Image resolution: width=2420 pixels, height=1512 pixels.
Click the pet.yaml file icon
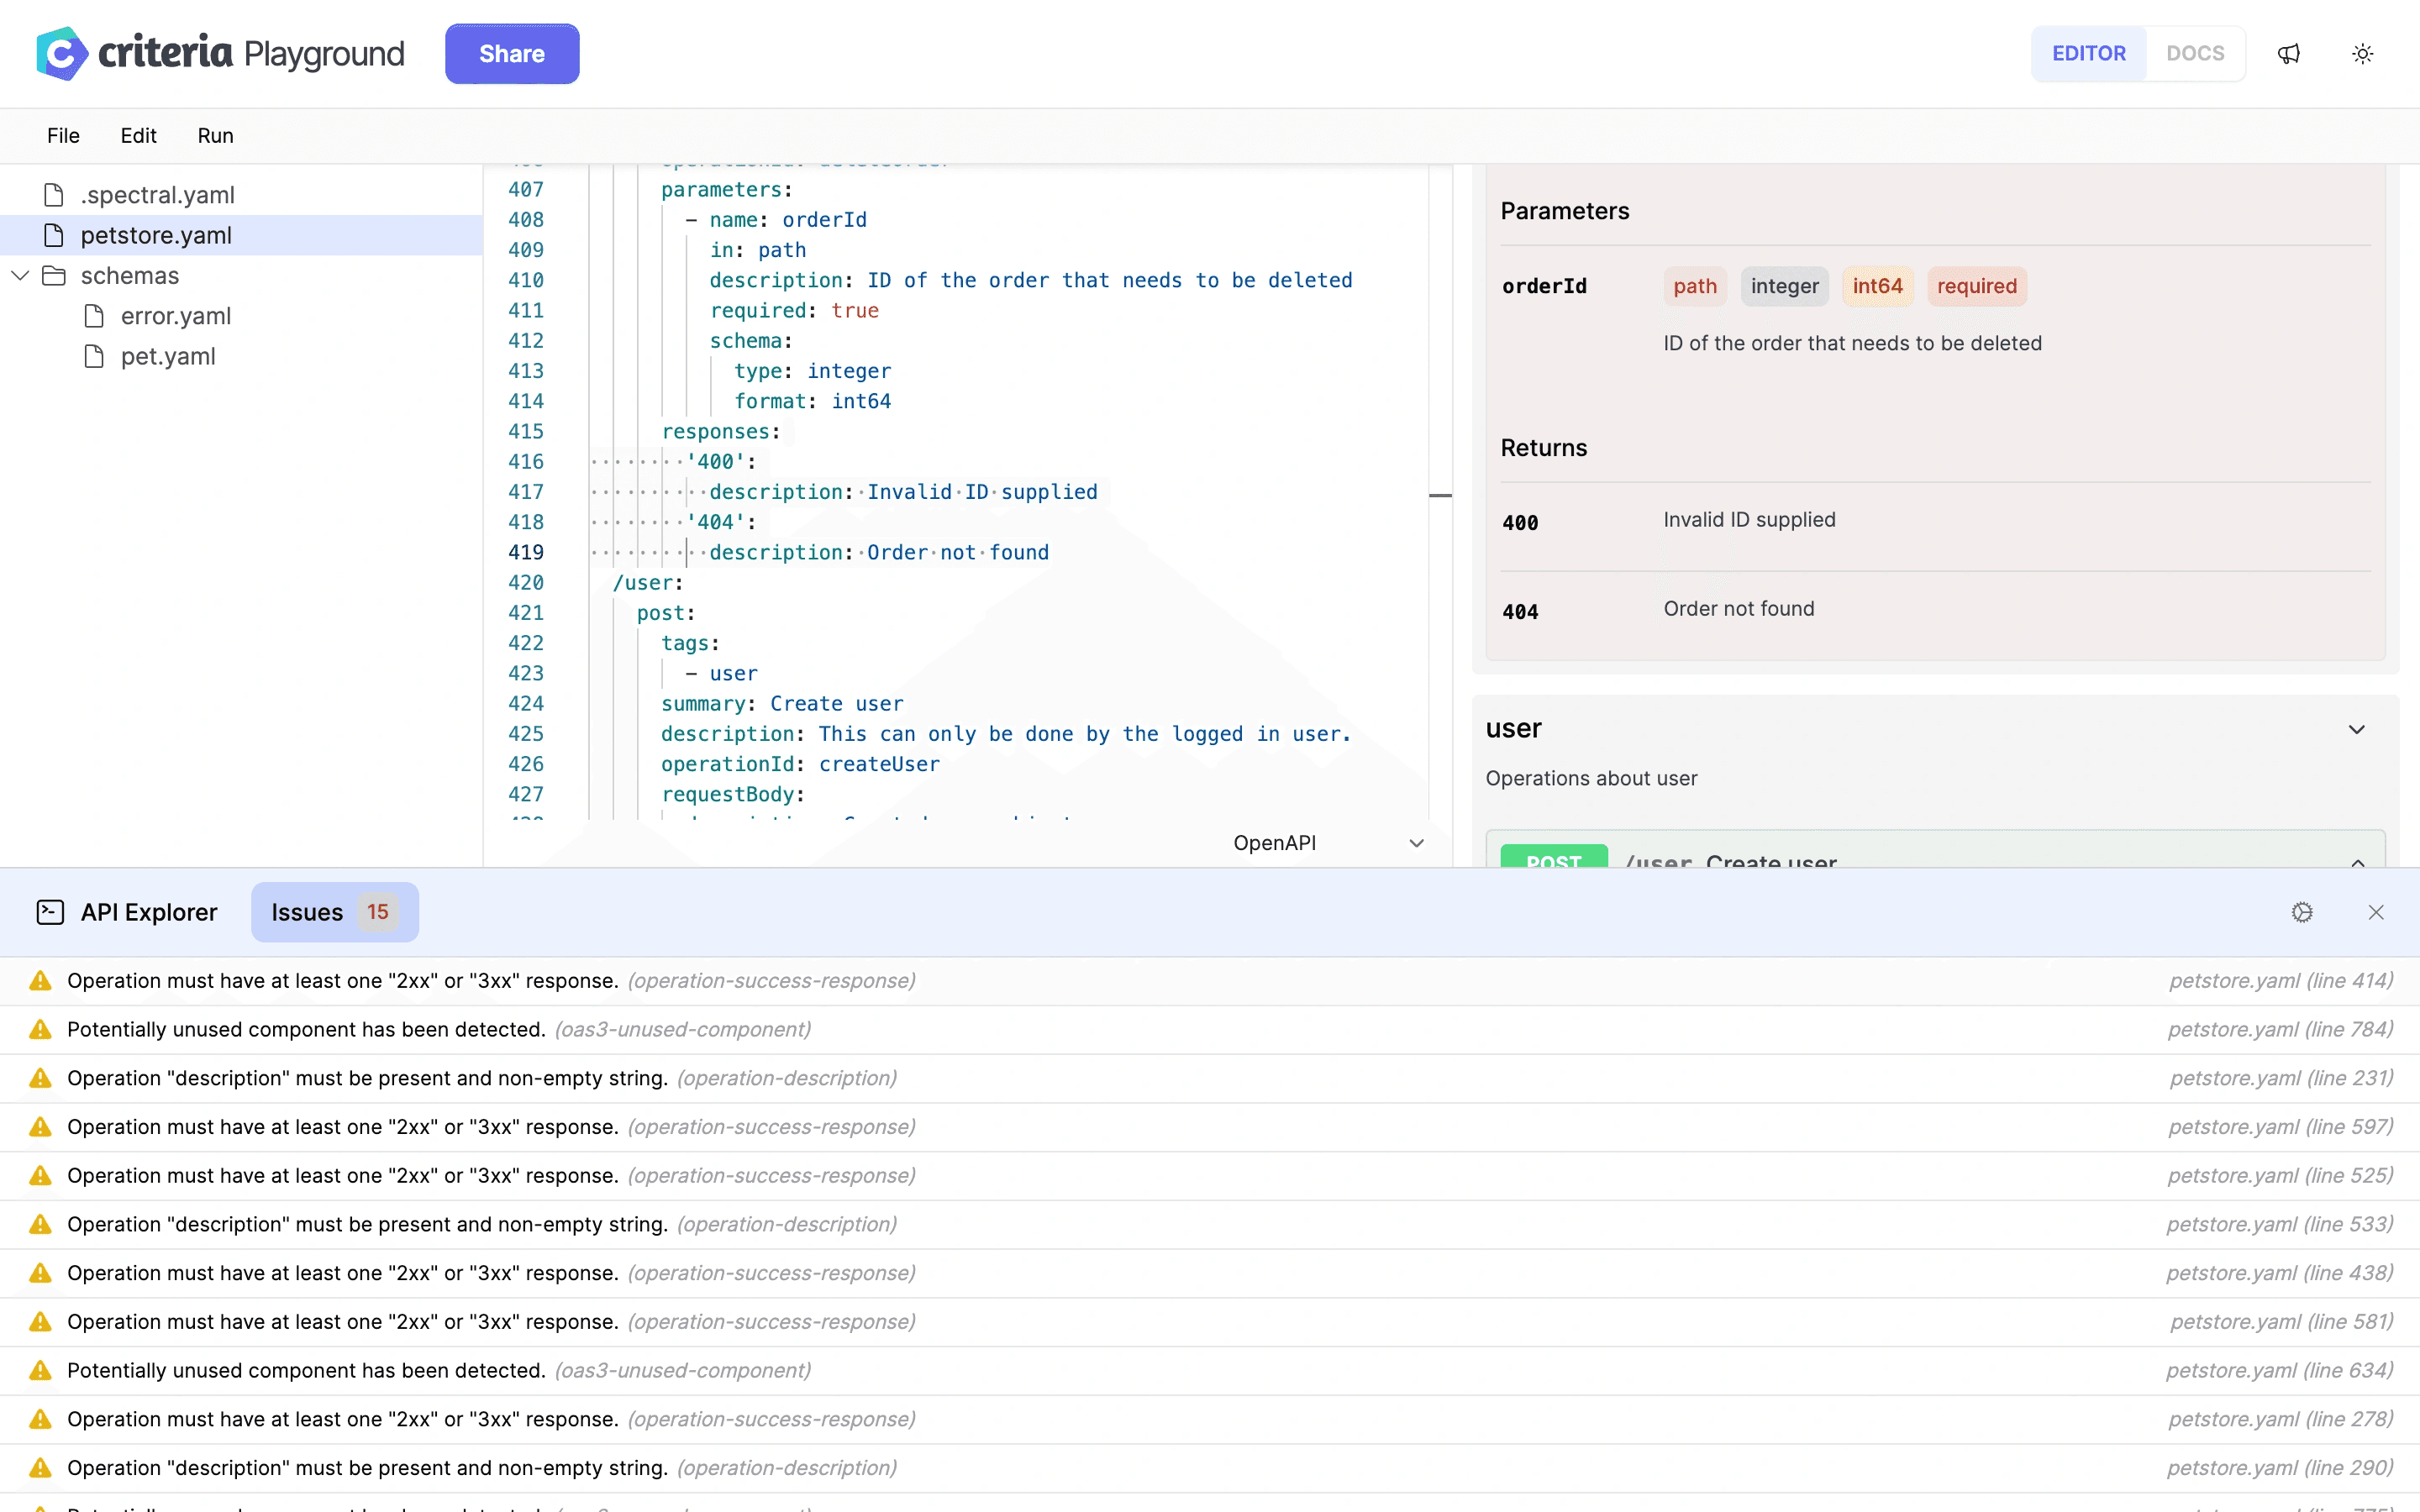pyautogui.click(x=95, y=356)
